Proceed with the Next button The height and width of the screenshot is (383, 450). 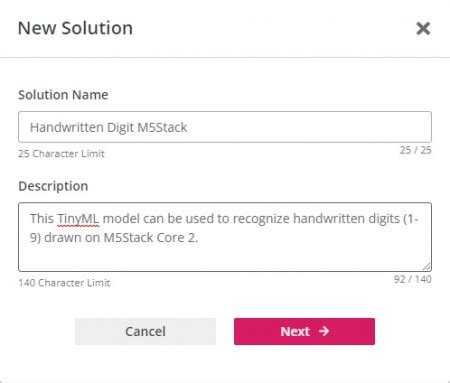coord(304,331)
